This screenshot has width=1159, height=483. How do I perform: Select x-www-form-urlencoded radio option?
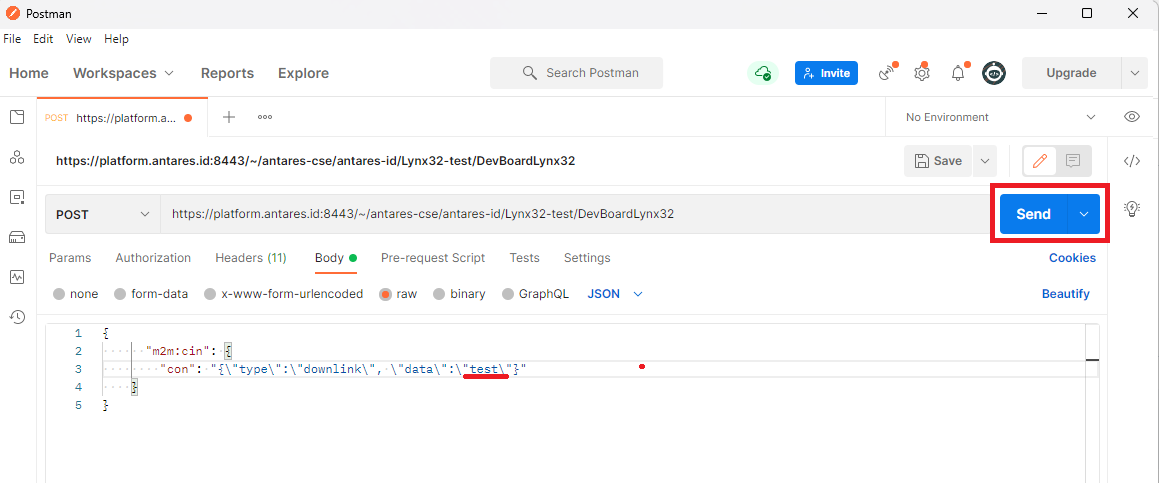click(x=210, y=294)
